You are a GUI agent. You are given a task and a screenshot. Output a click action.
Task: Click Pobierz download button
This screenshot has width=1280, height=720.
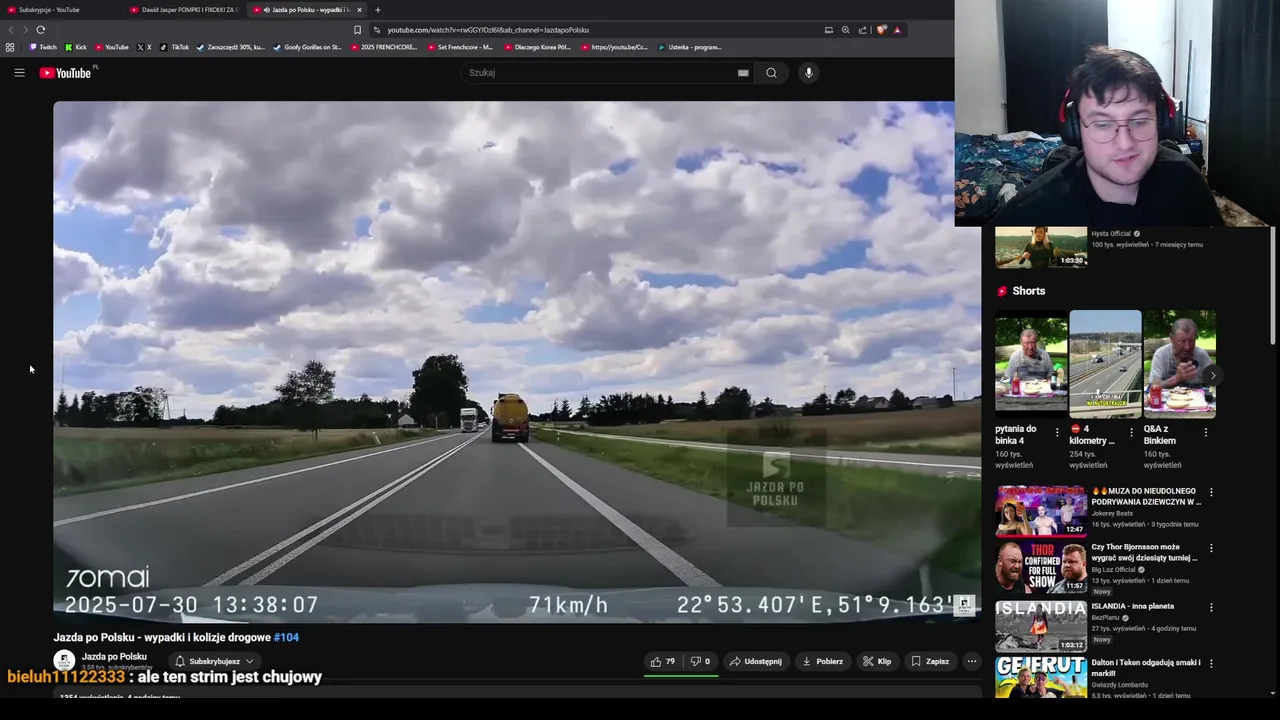tap(822, 661)
